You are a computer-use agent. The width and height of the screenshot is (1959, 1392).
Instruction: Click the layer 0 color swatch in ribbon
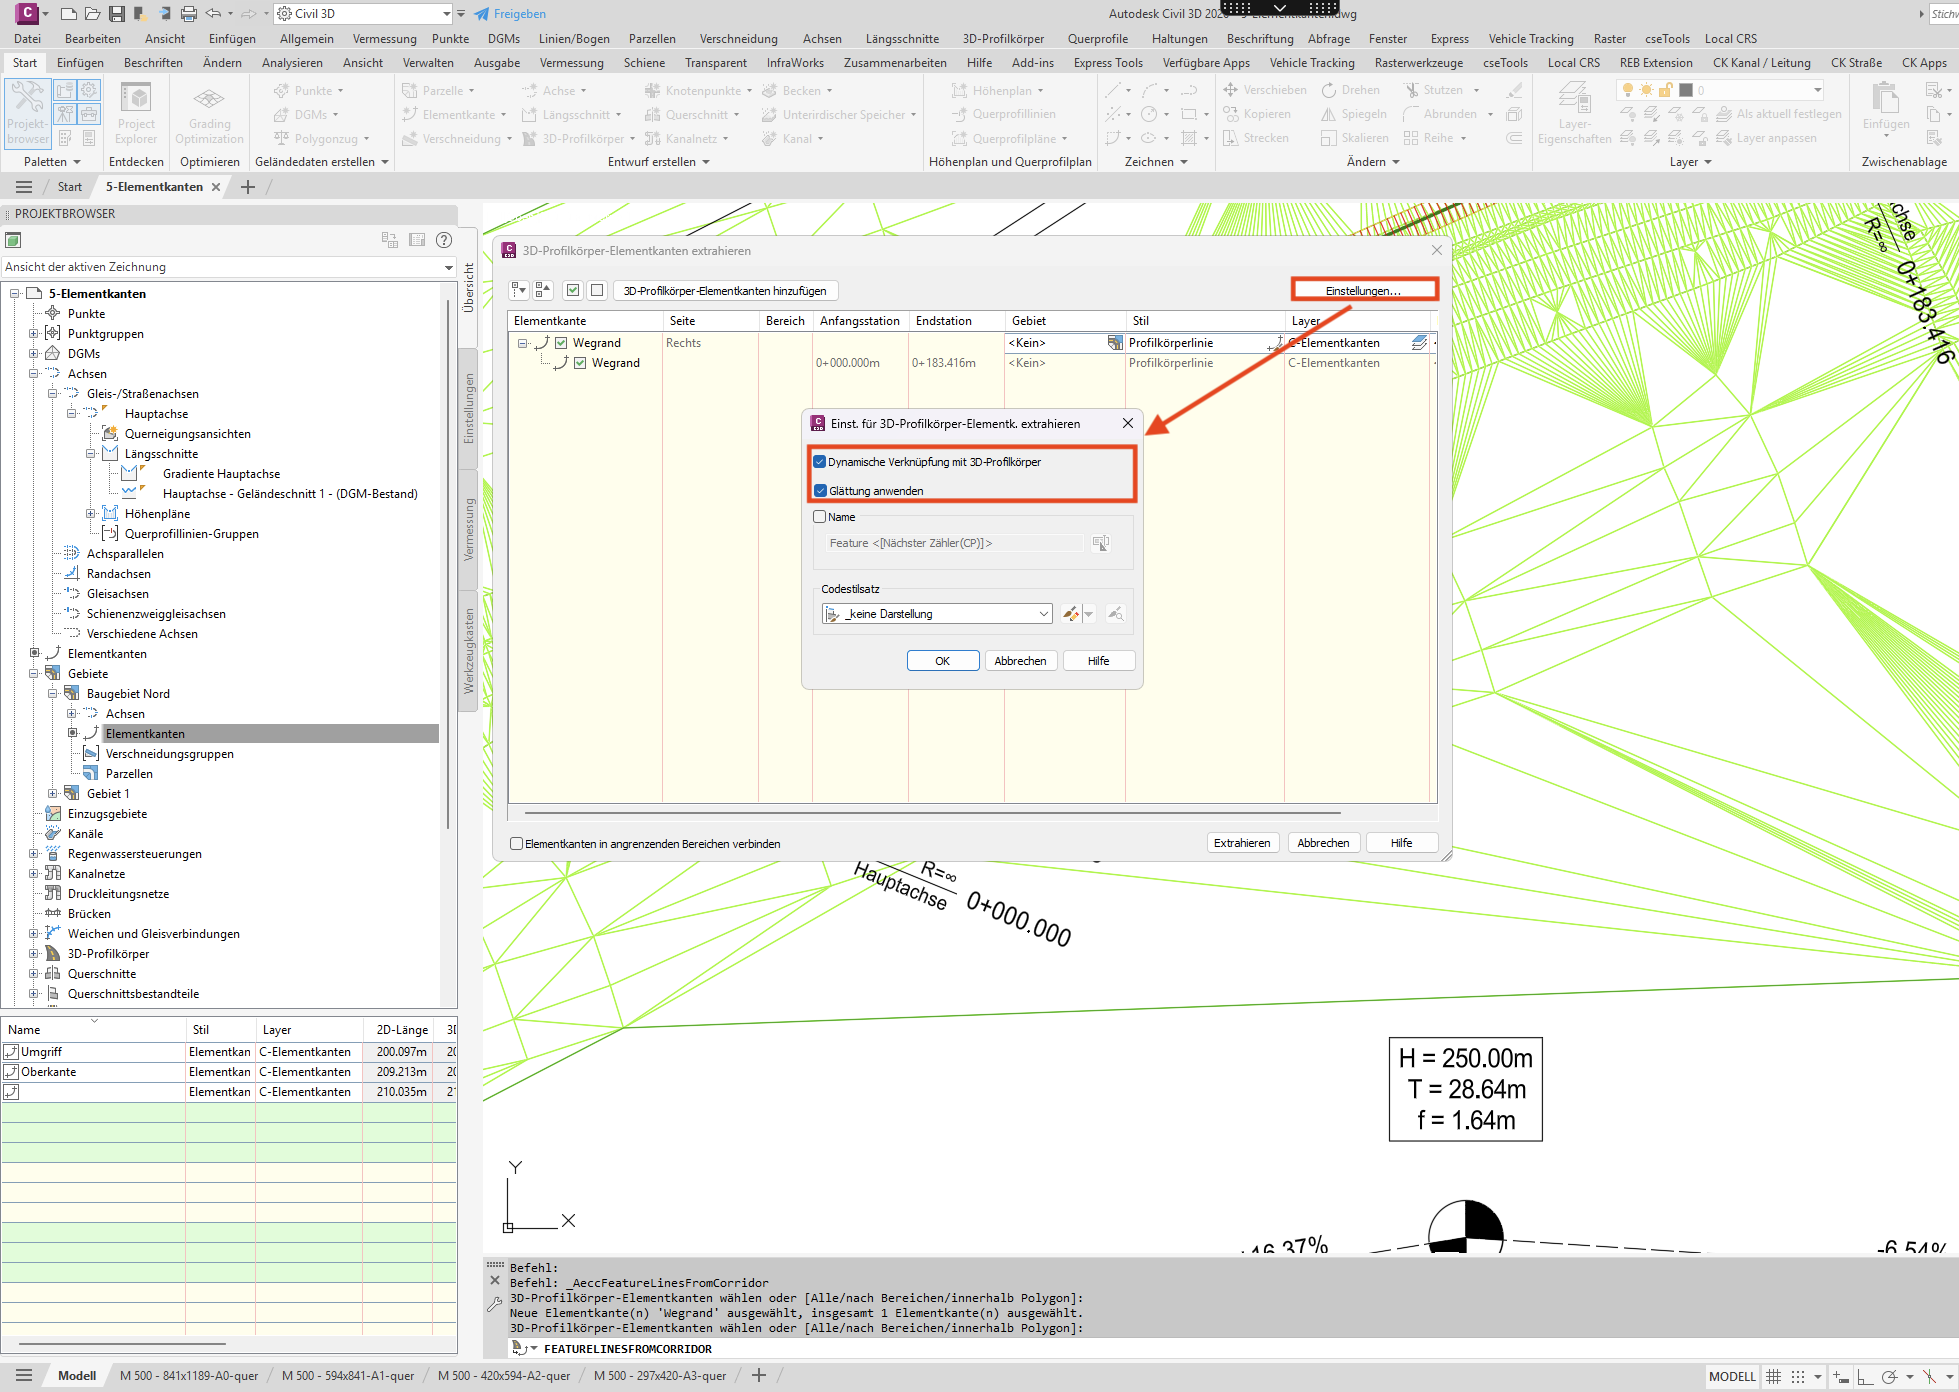(1685, 90)
